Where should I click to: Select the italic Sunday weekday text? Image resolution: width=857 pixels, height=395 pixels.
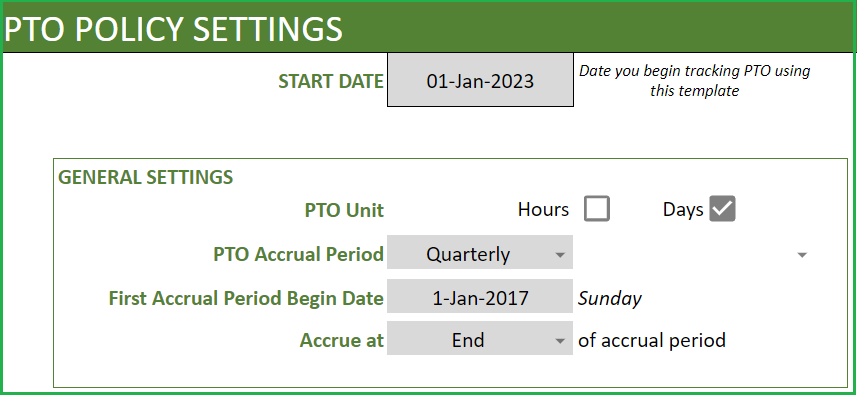(x=610, y=298)
